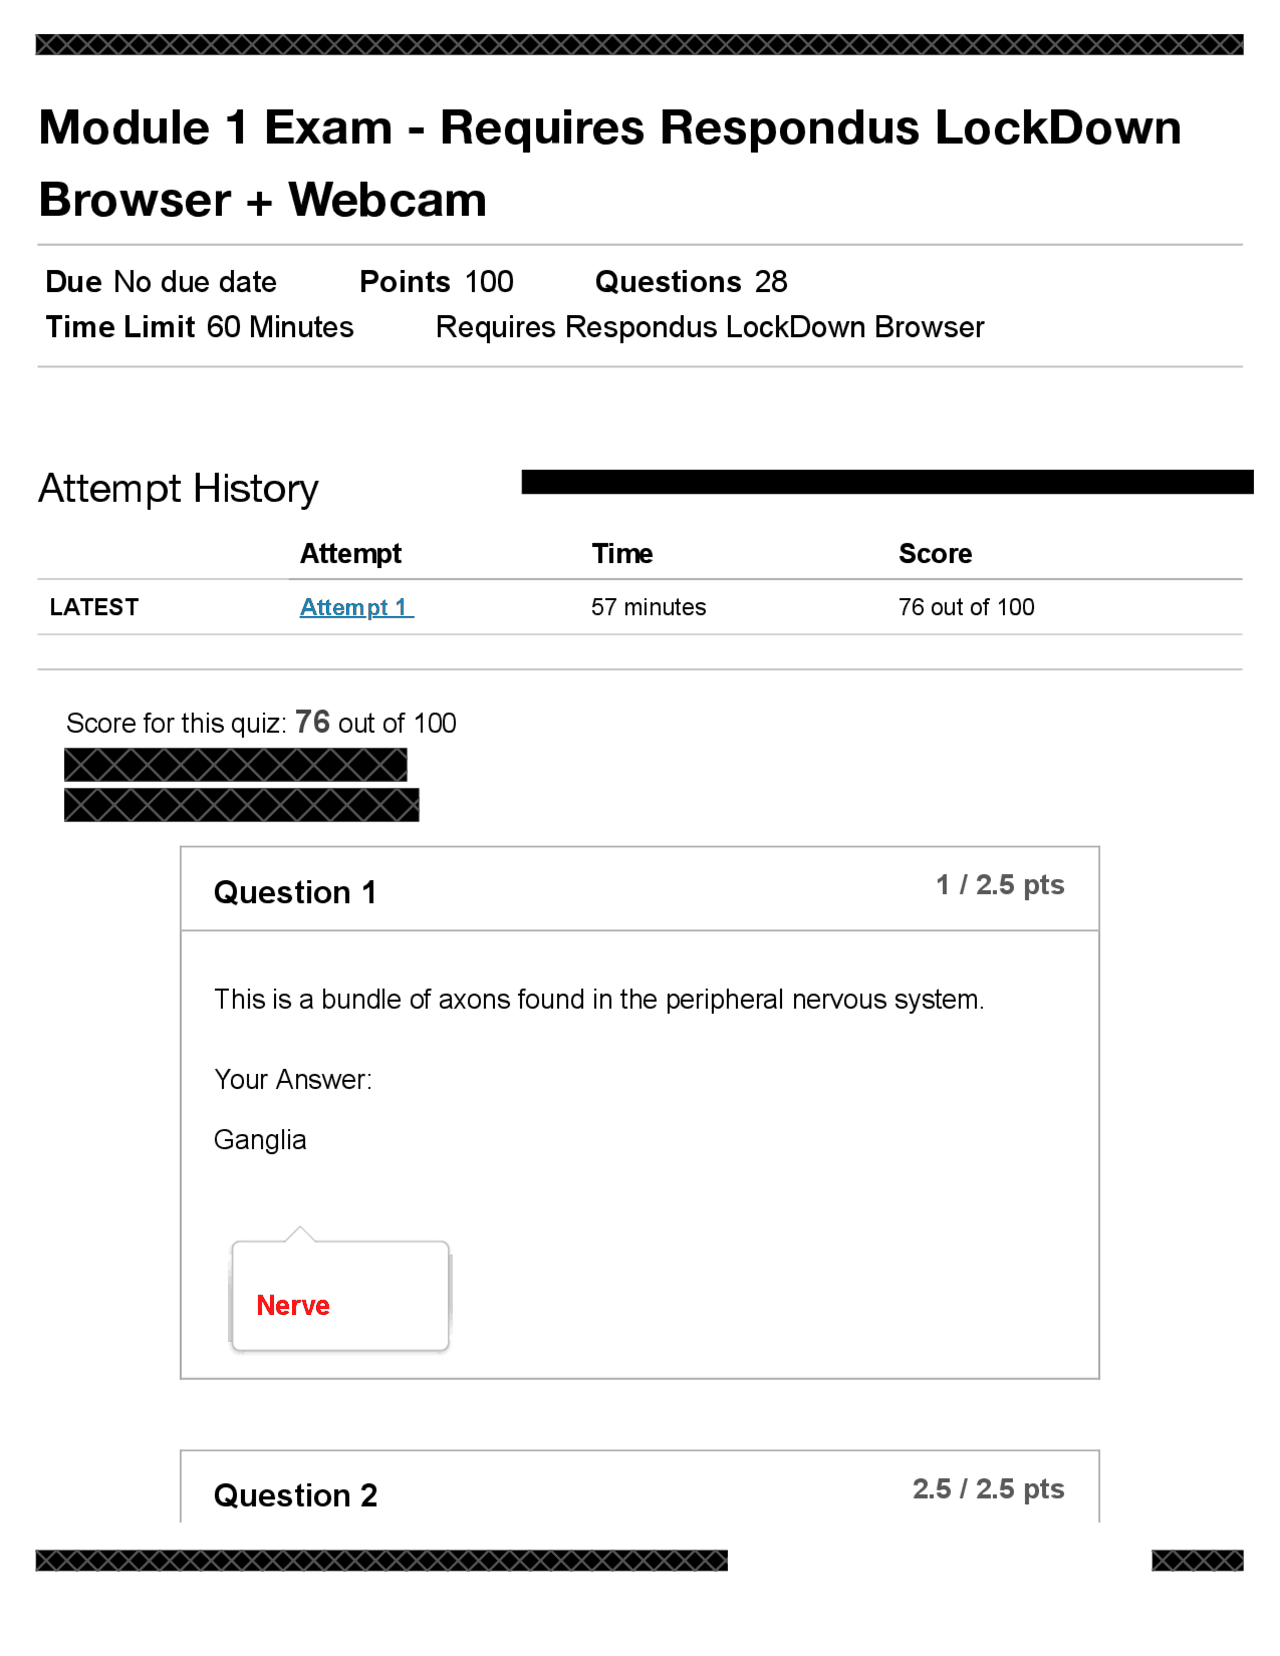The image size is (1280, 1656).
Task: Click the red Nerve correct-answer callout
Action: coord(293,1305)
